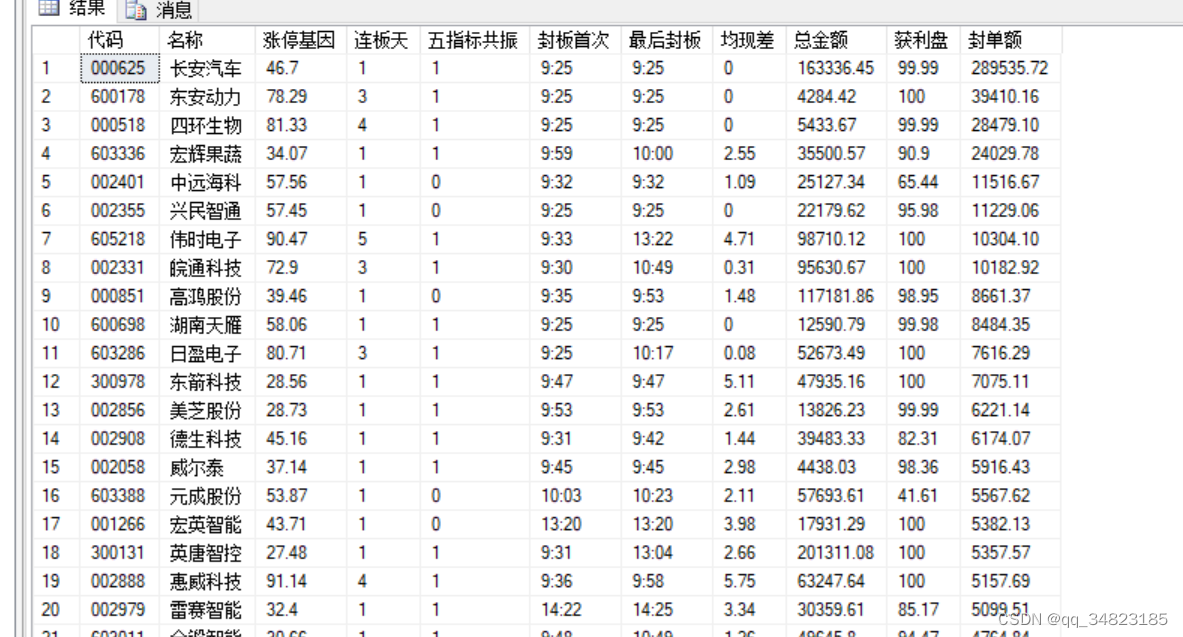Image resolution: width=1183 pixels, height=637 pixels.
Task: Click the name cell 惠威科技
Action: 207,582
